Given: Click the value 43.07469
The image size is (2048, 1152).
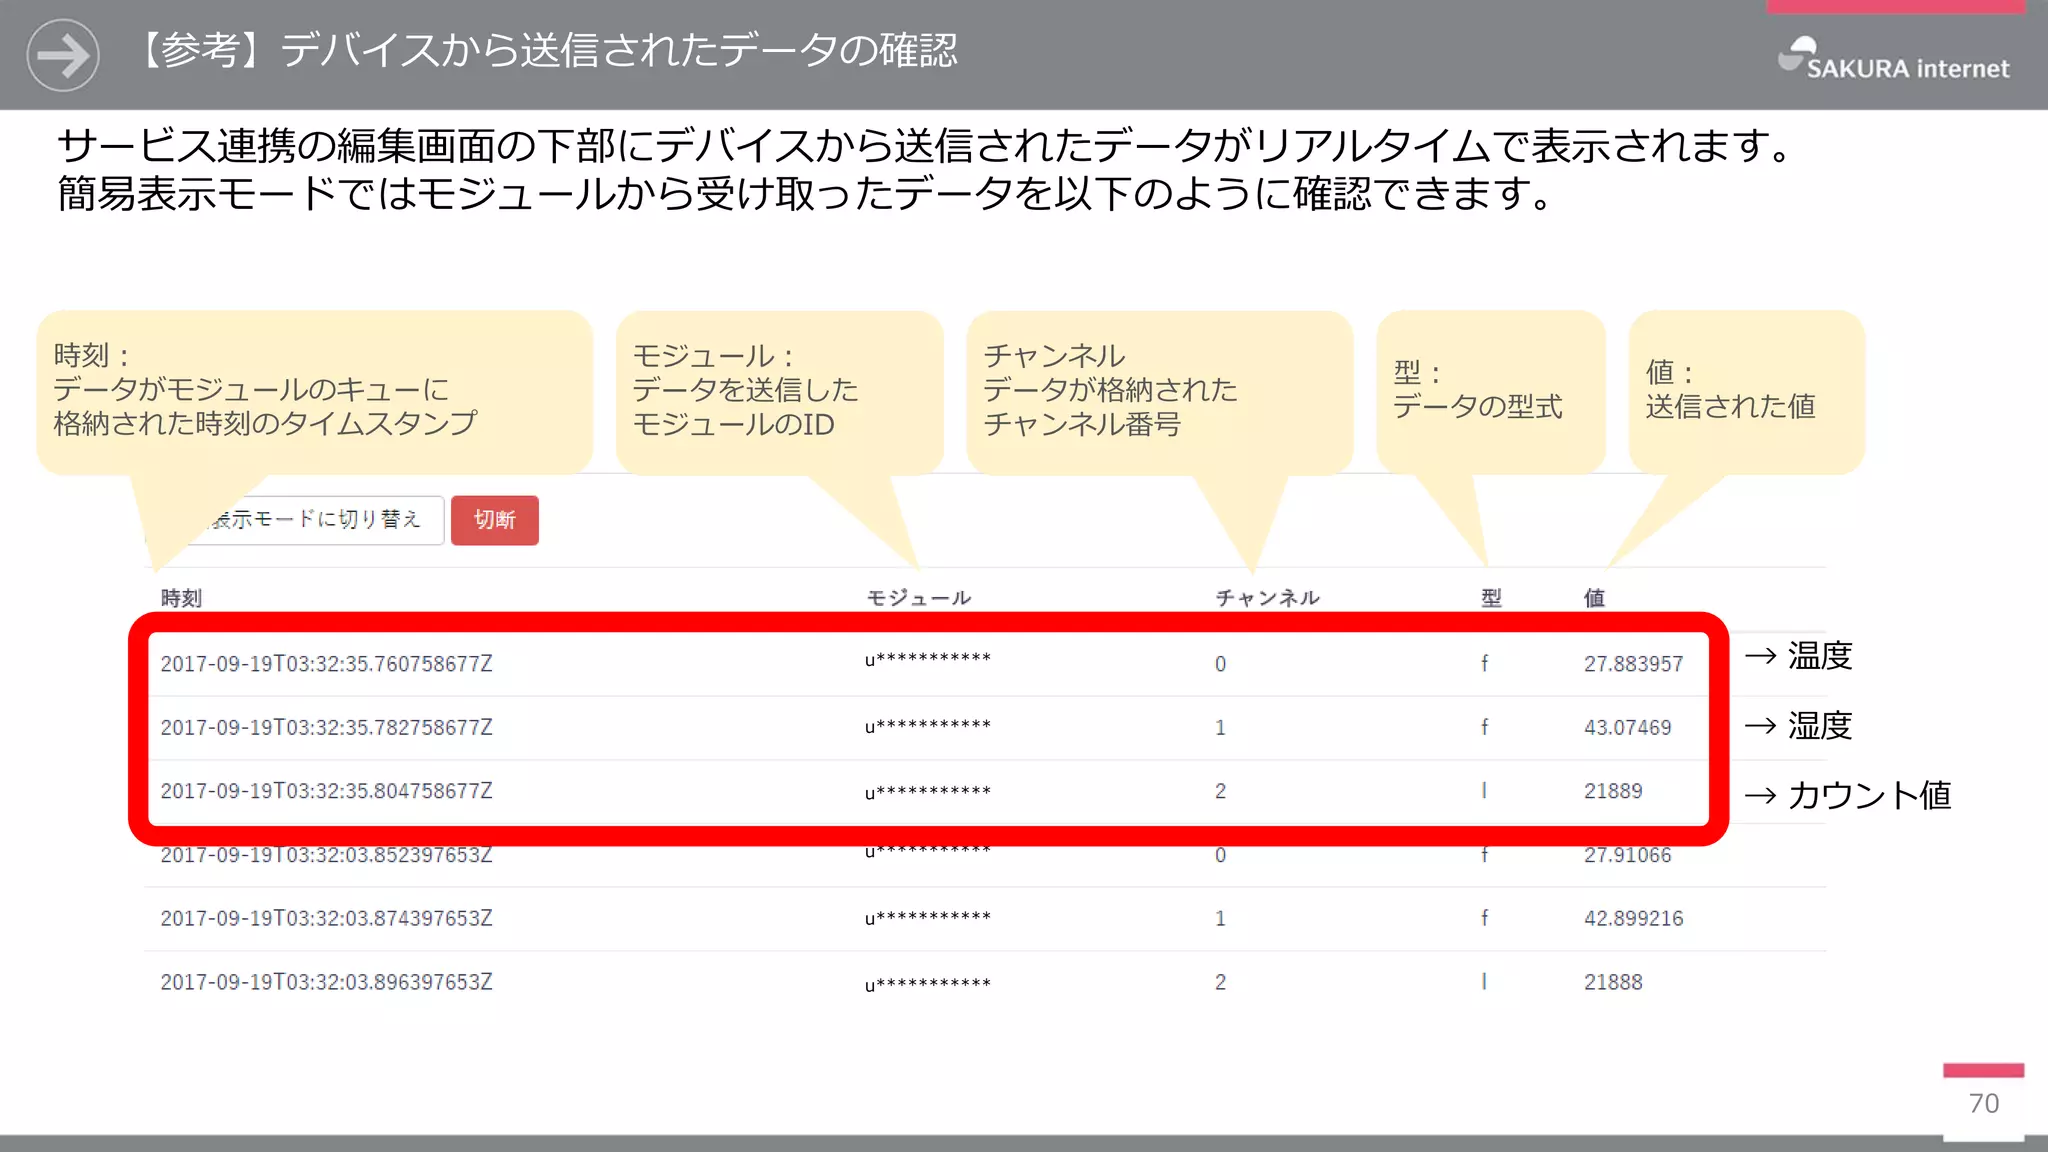Looking at the screenshot, I should [1627, 728].
